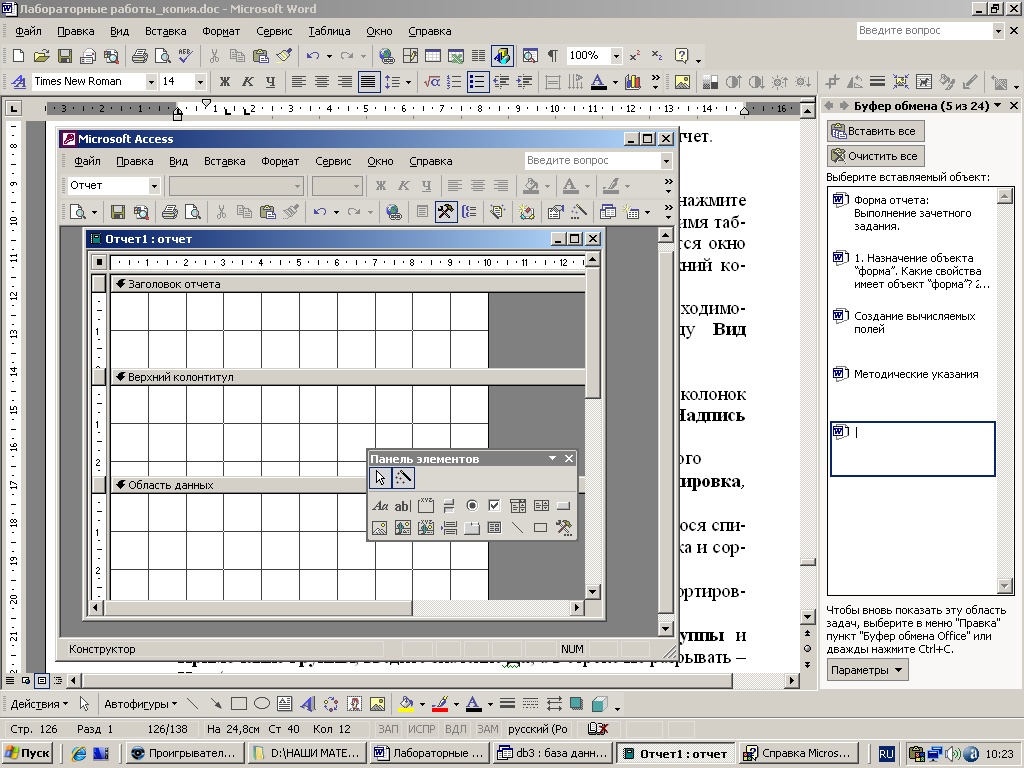This screenshot has height=768, width=1024.
Task: Open Print Preview in Word toolbar
Action: pyautogui.click(x=163, y=56)
